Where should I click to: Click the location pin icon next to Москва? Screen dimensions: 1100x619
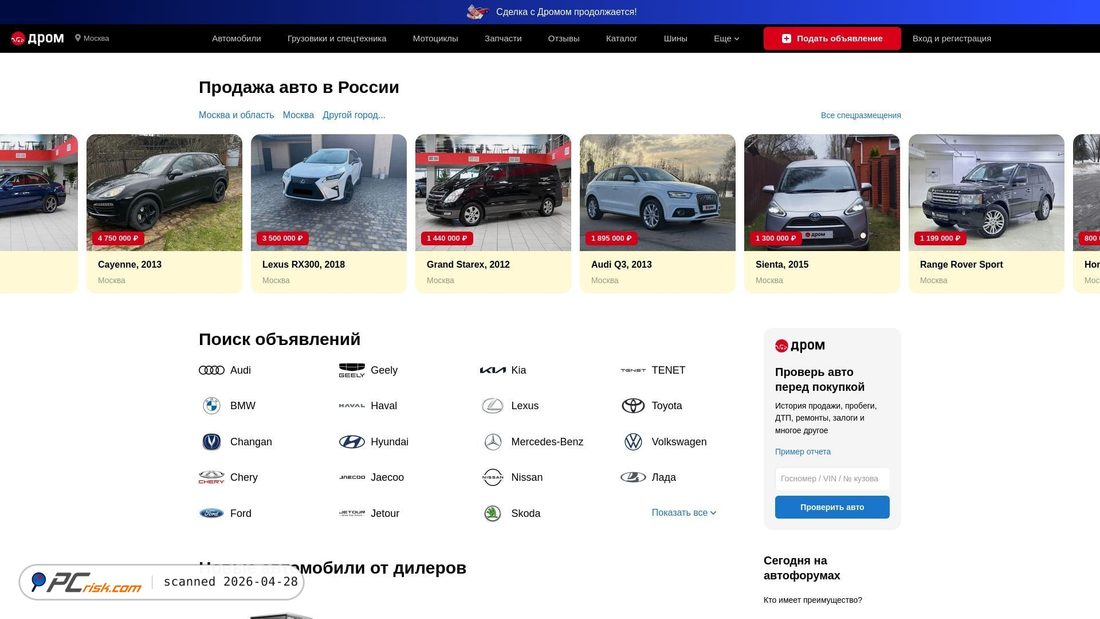click(x=78, y=38)
